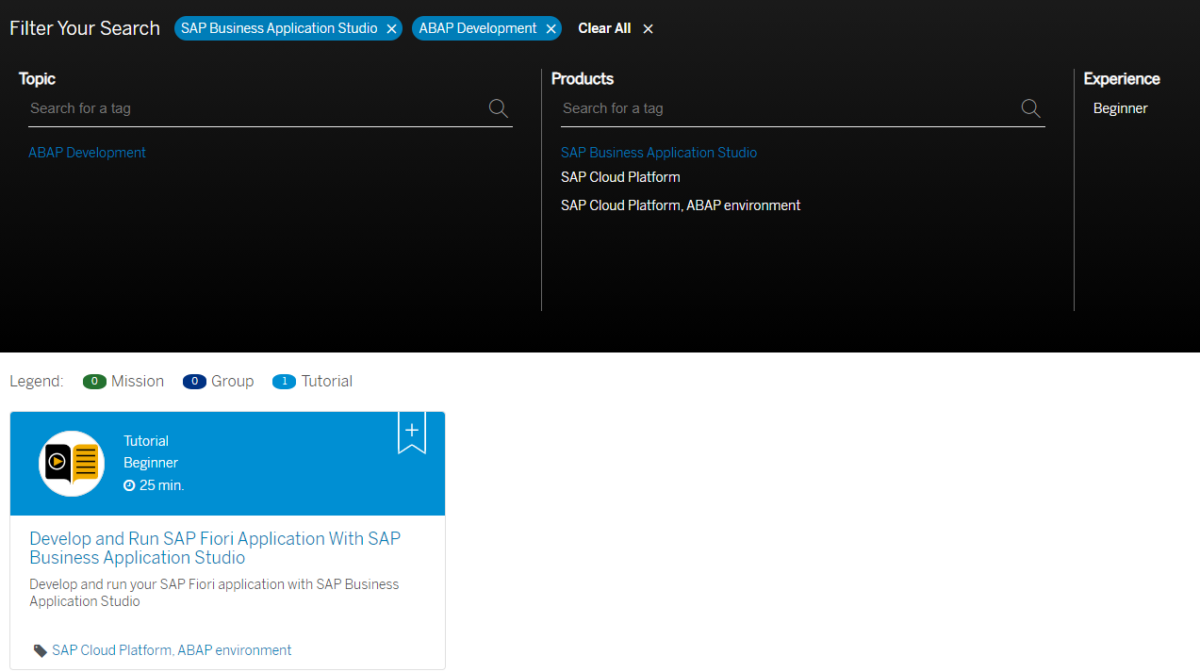Click the bookmark icon on the tutorial card
1200x672 pixels.
pyautogui.click(x=412, y=431)
